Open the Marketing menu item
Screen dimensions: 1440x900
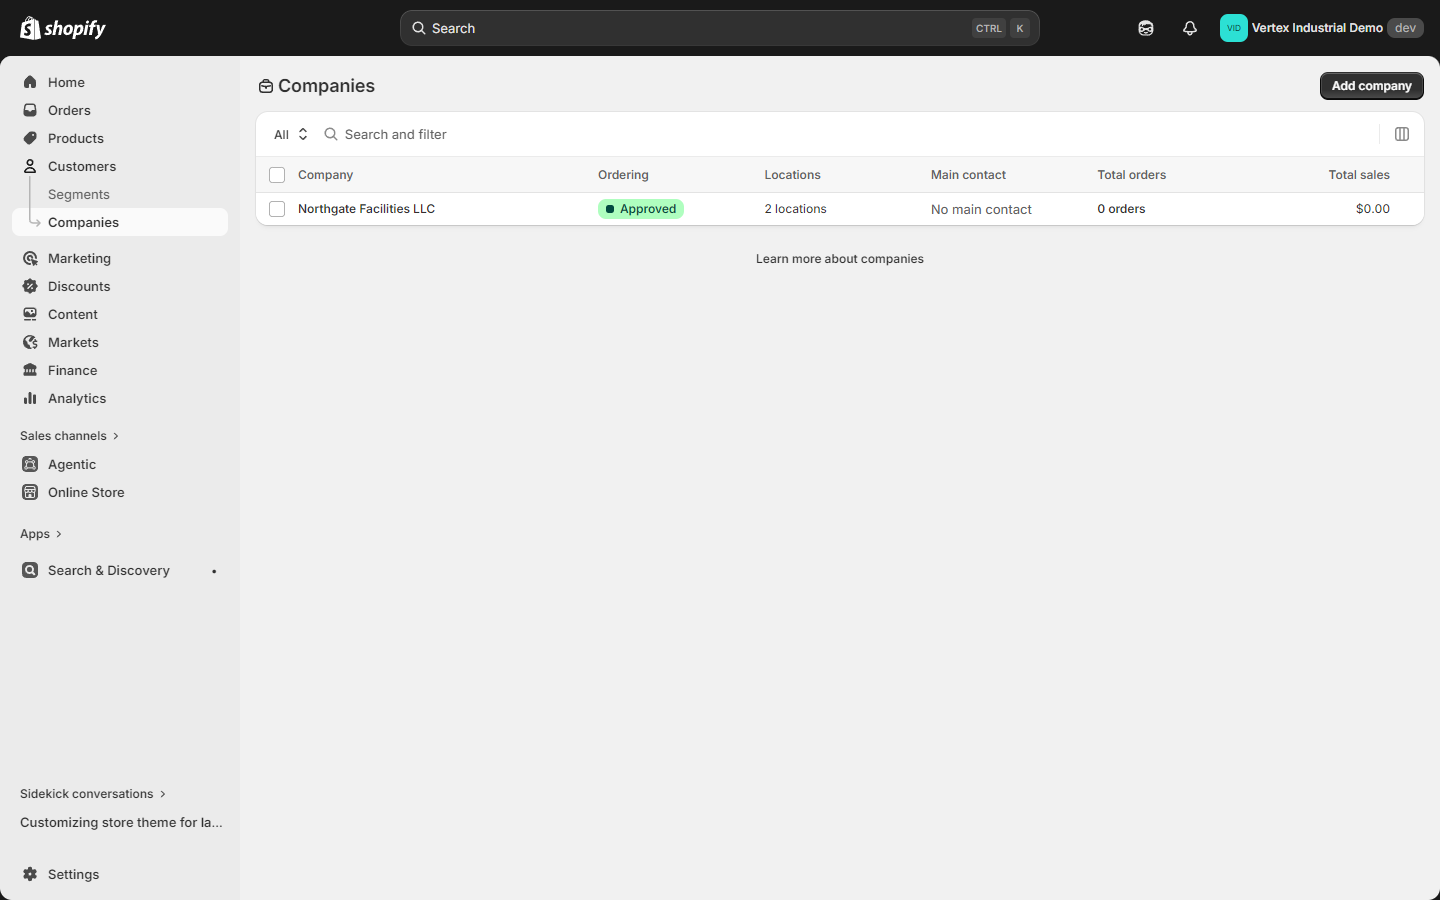(120, 258)
